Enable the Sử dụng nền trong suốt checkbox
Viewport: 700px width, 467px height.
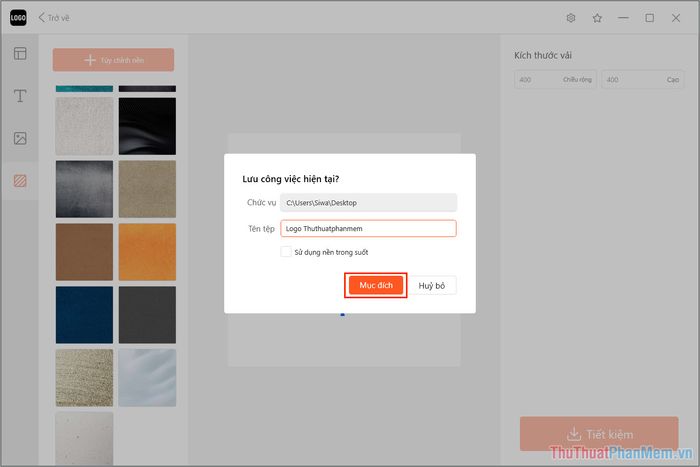click(x=286, y=252)
